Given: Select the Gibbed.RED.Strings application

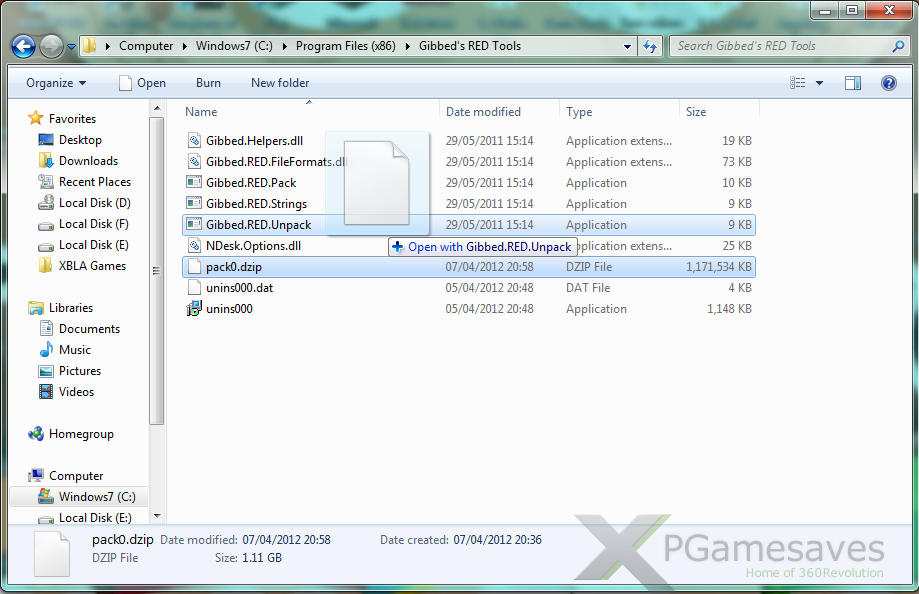Looking at the screenshot, I should click(251, 203).
